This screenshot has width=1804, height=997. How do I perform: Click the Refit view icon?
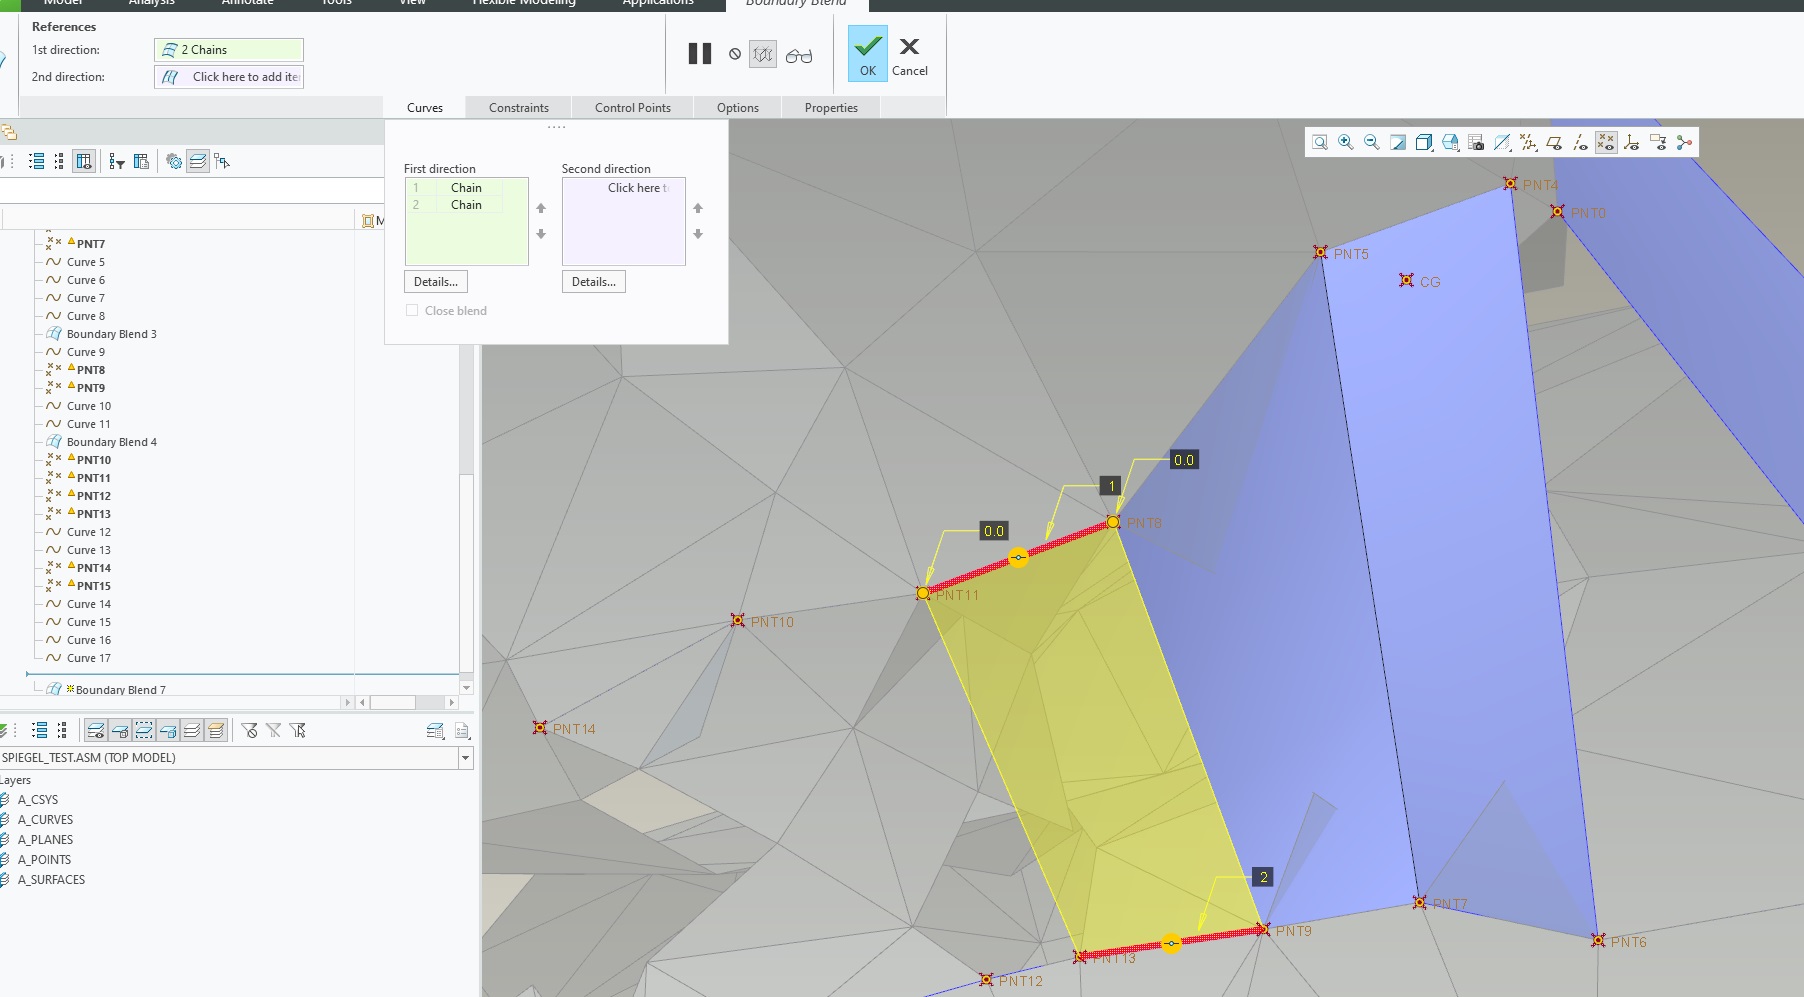[1320, 143]
